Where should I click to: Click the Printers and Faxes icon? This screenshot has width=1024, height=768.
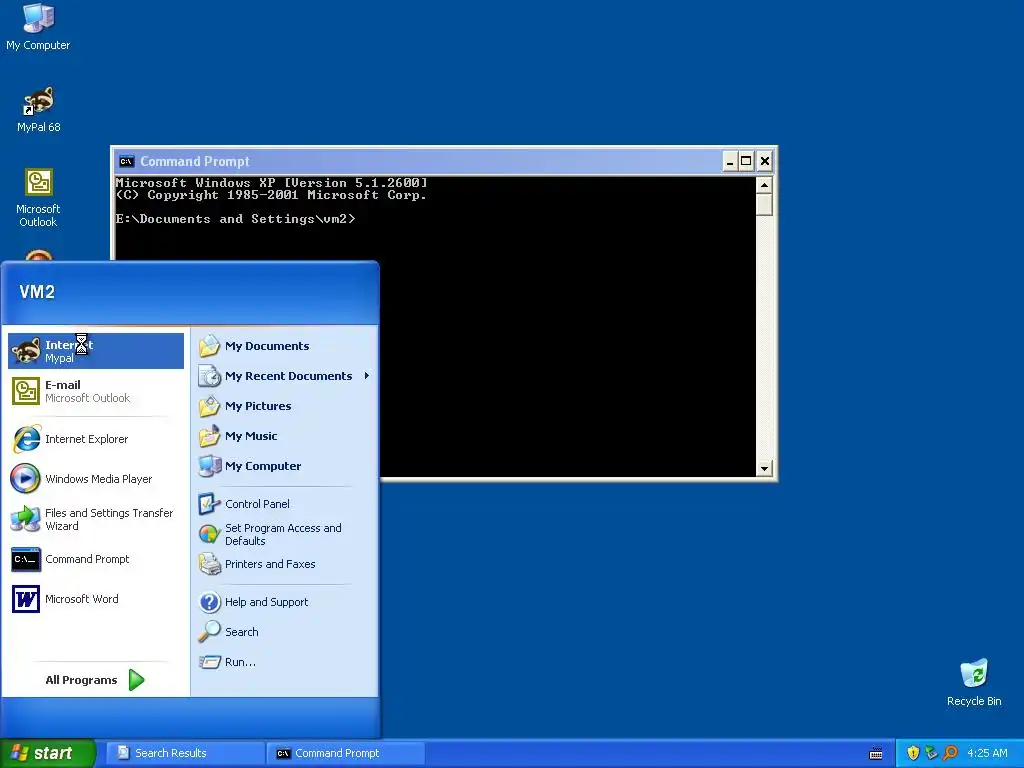pos(210,564)
